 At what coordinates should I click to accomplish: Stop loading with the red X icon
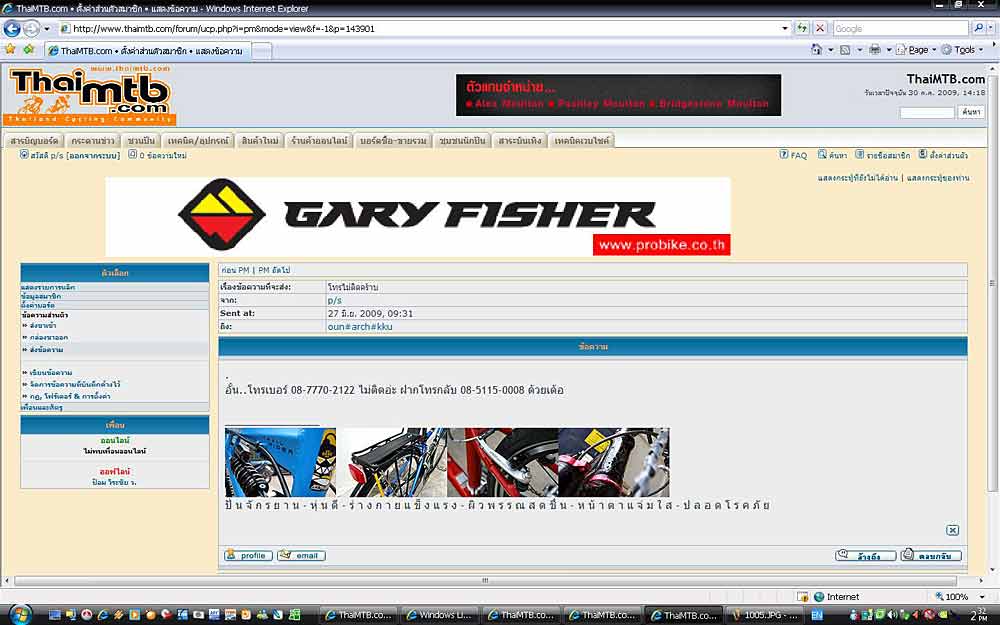(x=820, y=29)
